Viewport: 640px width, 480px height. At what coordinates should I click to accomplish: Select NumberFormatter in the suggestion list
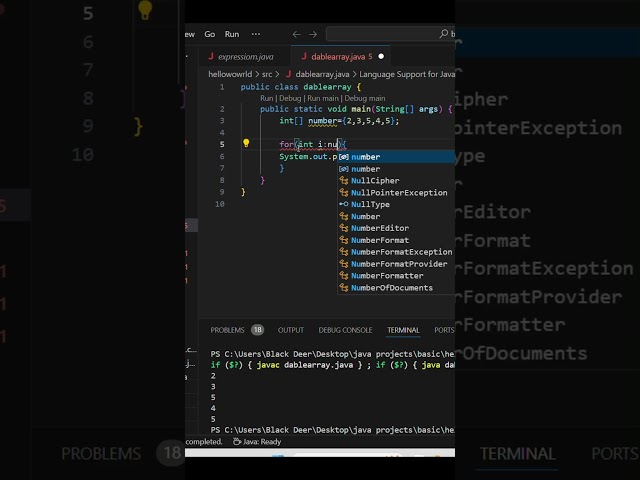(396, 276)
